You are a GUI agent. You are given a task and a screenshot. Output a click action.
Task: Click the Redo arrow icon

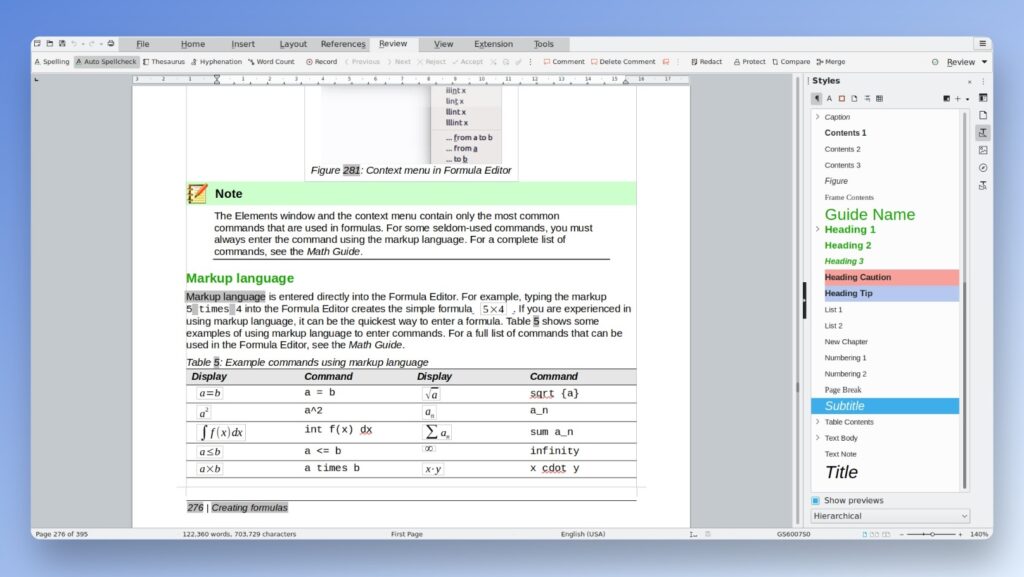91,44
